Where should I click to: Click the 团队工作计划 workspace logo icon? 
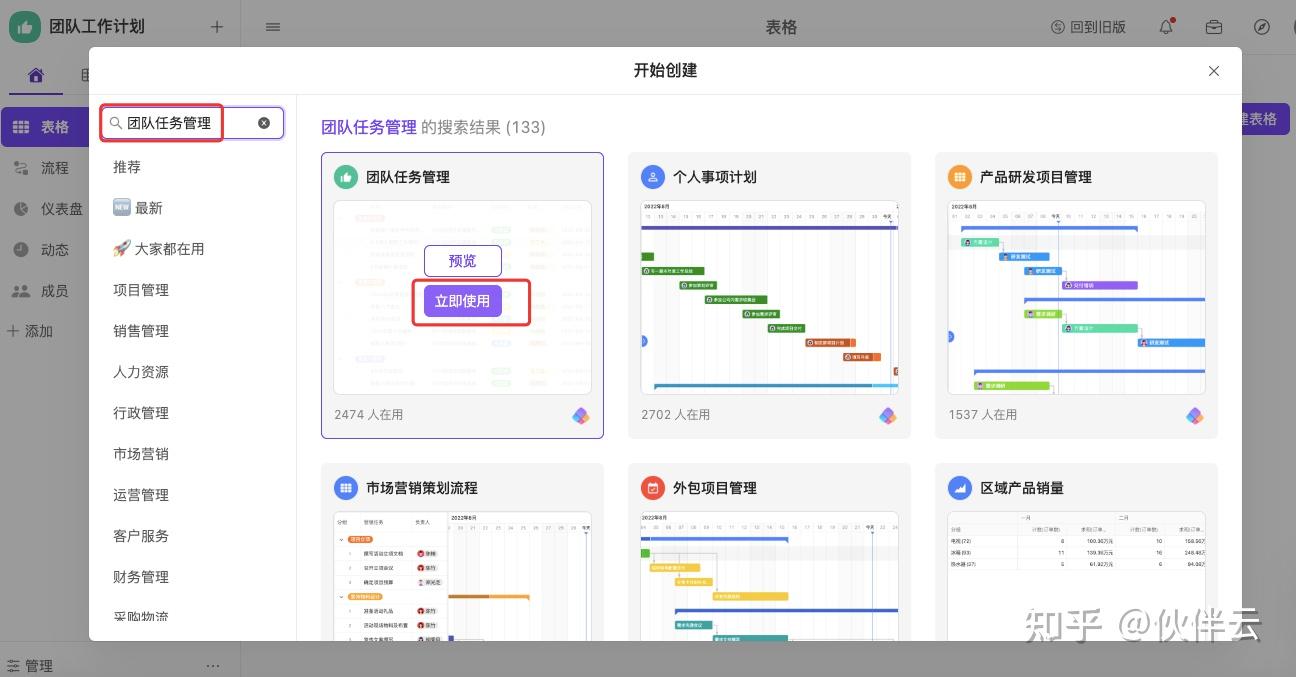(25, 27)
